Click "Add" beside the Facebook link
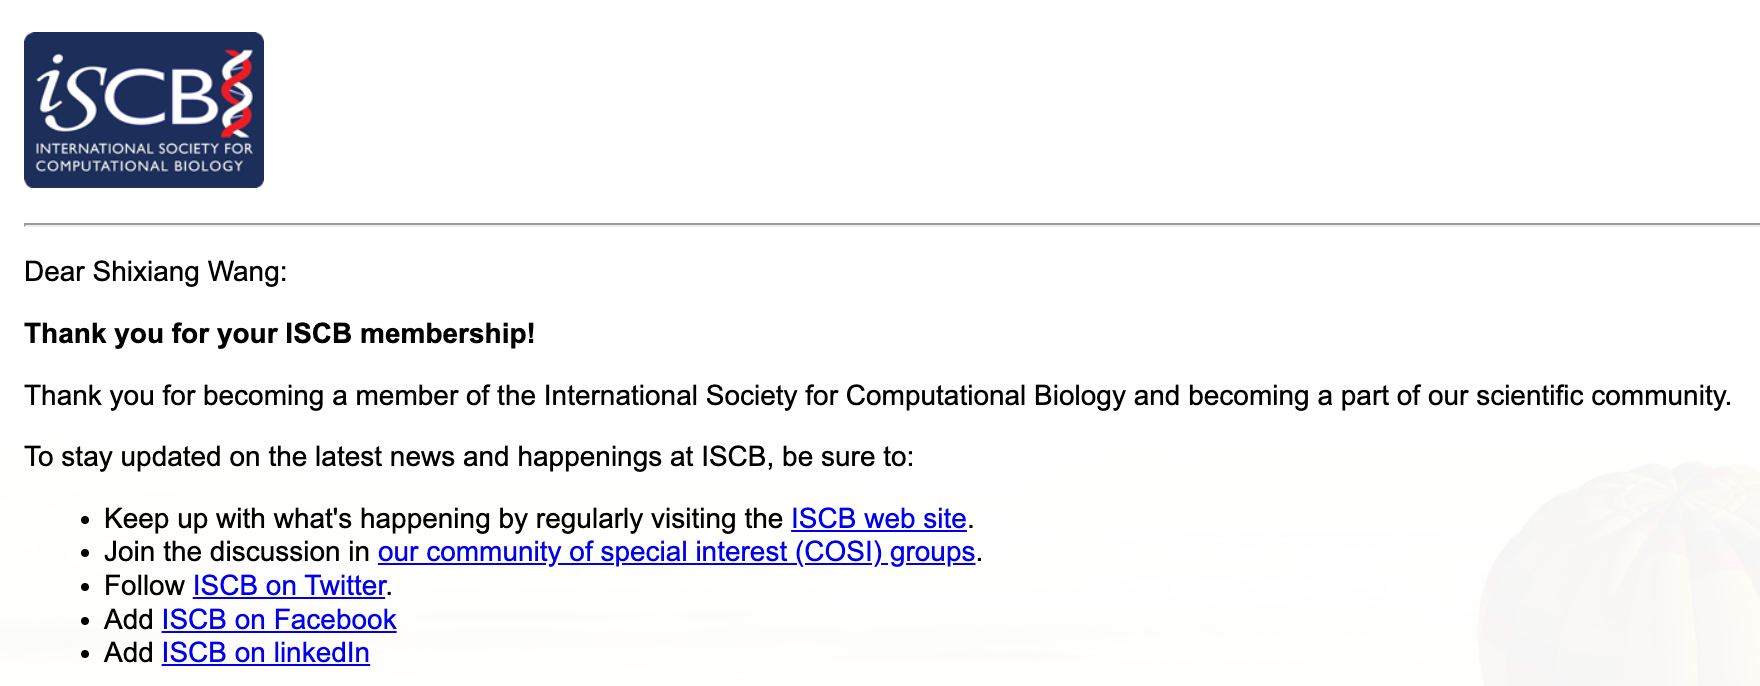 click(x=128, y=620)
